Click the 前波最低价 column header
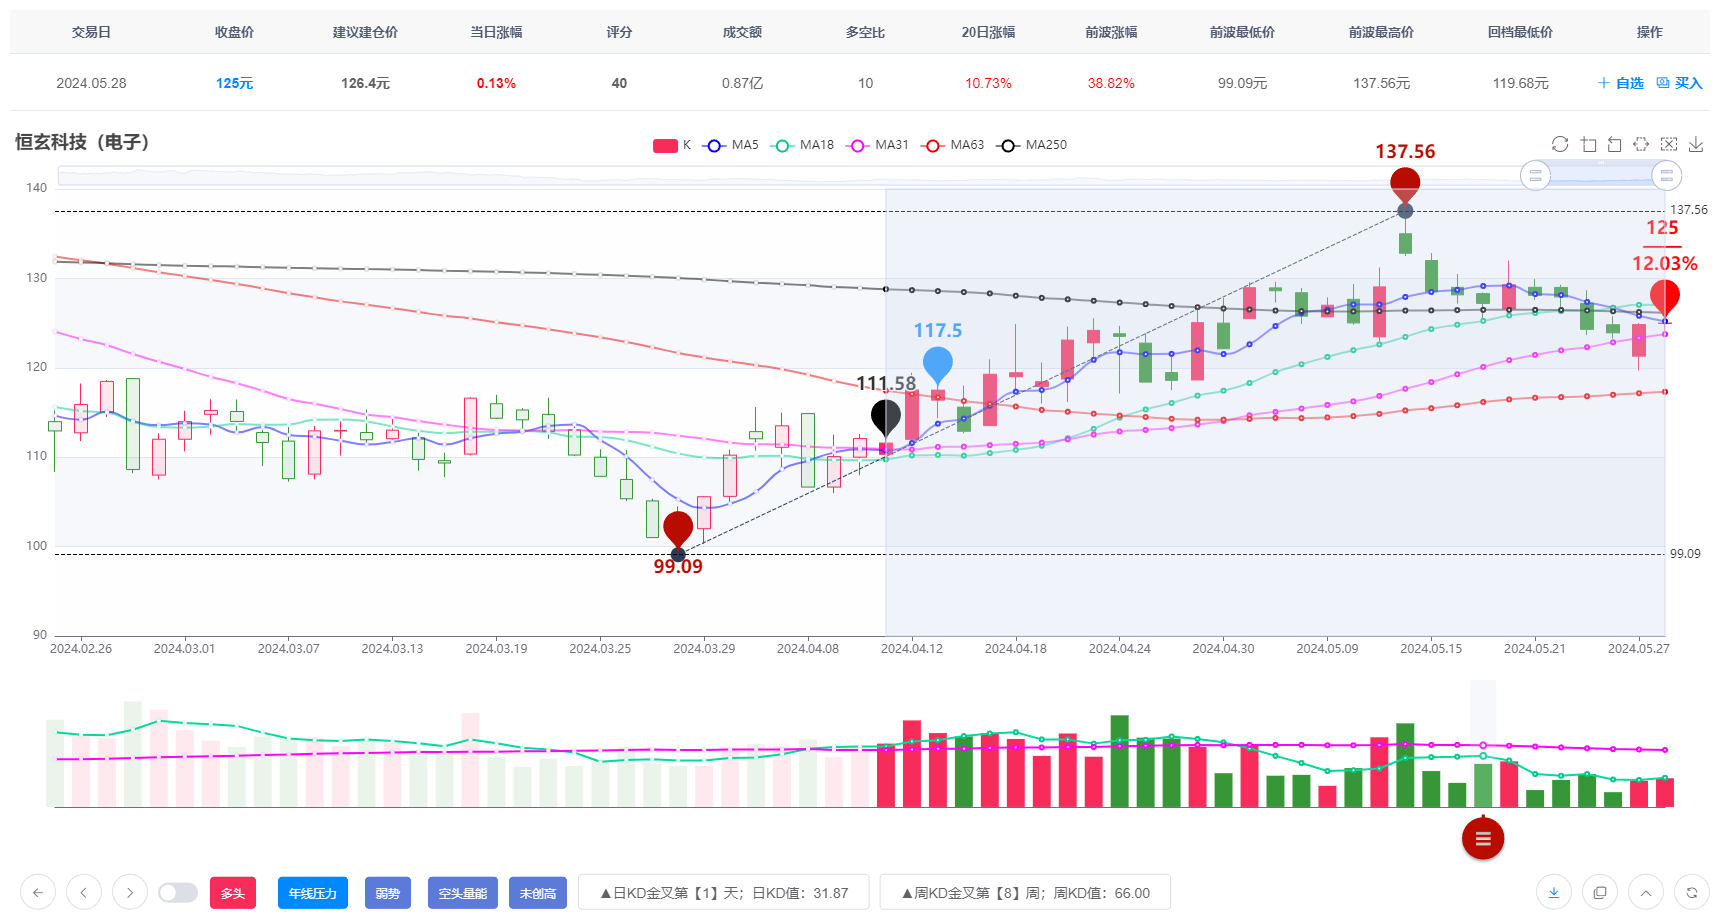Image resolution: width=1720 pixels, height=914 pixels. pos(1242,32)
